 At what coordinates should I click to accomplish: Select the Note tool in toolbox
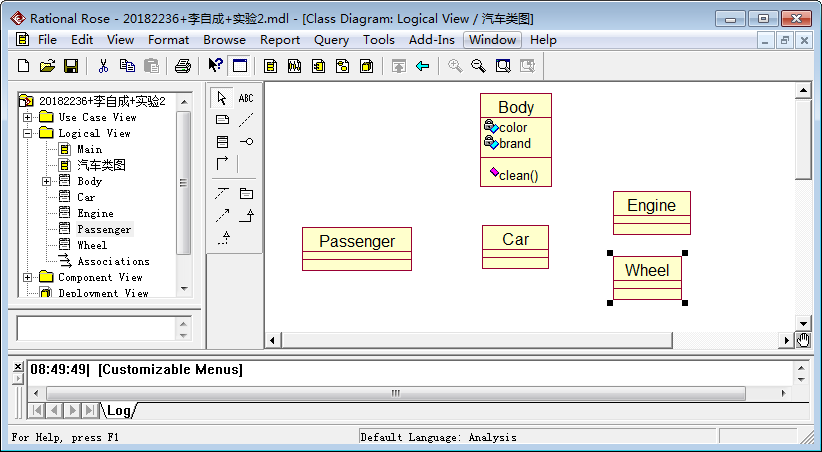(x=222, y=120)
